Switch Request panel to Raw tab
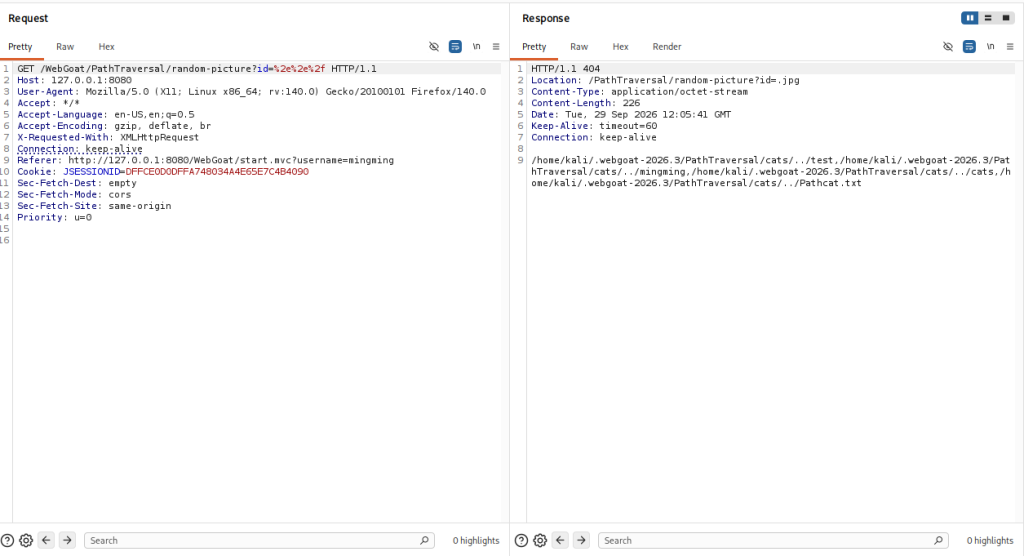This screenshot has width=1024, height=556. click(x=65, y=46)
